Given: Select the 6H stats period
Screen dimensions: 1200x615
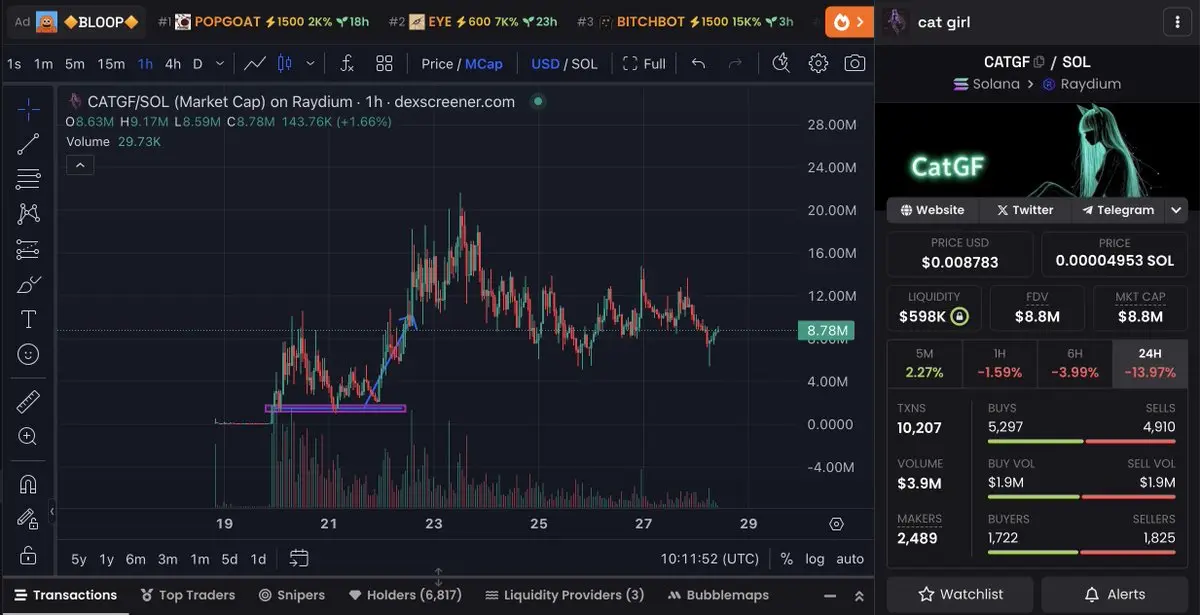Looking at the screenshot, I should point(1075,364).
